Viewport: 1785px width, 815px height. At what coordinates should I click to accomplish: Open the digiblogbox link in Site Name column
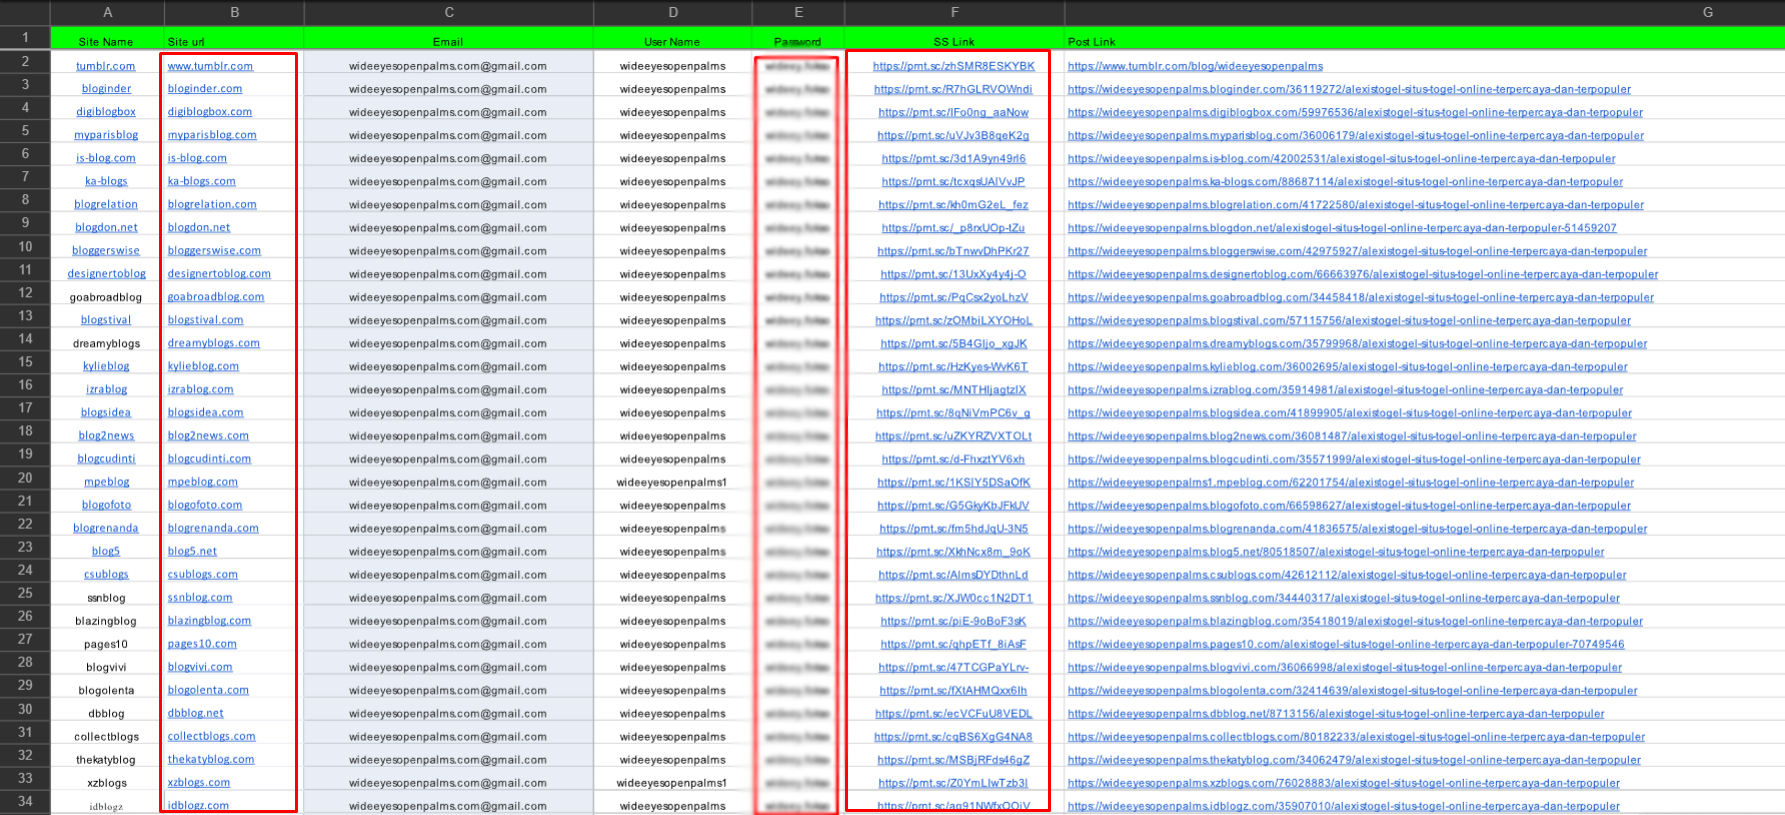click(x=106, y=112)
